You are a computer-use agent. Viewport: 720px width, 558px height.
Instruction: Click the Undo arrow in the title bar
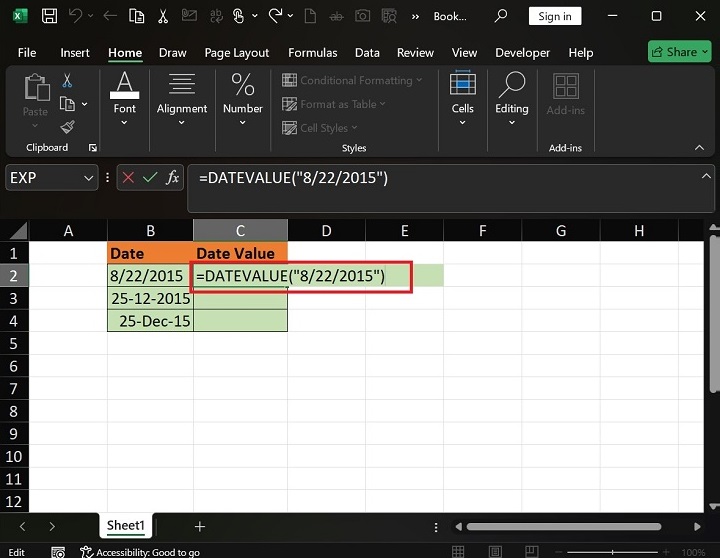(x=75, y=16)
